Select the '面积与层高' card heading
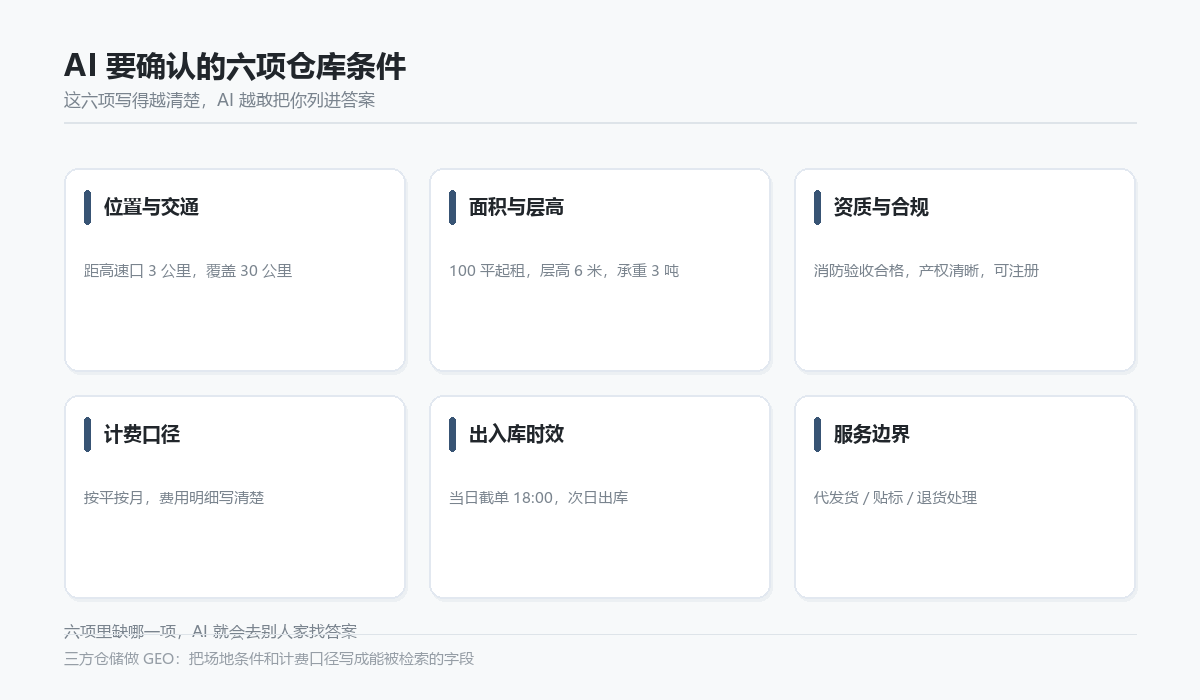Screen dimensions: 1200x700 pyautogui.click(x=516, y=207)
